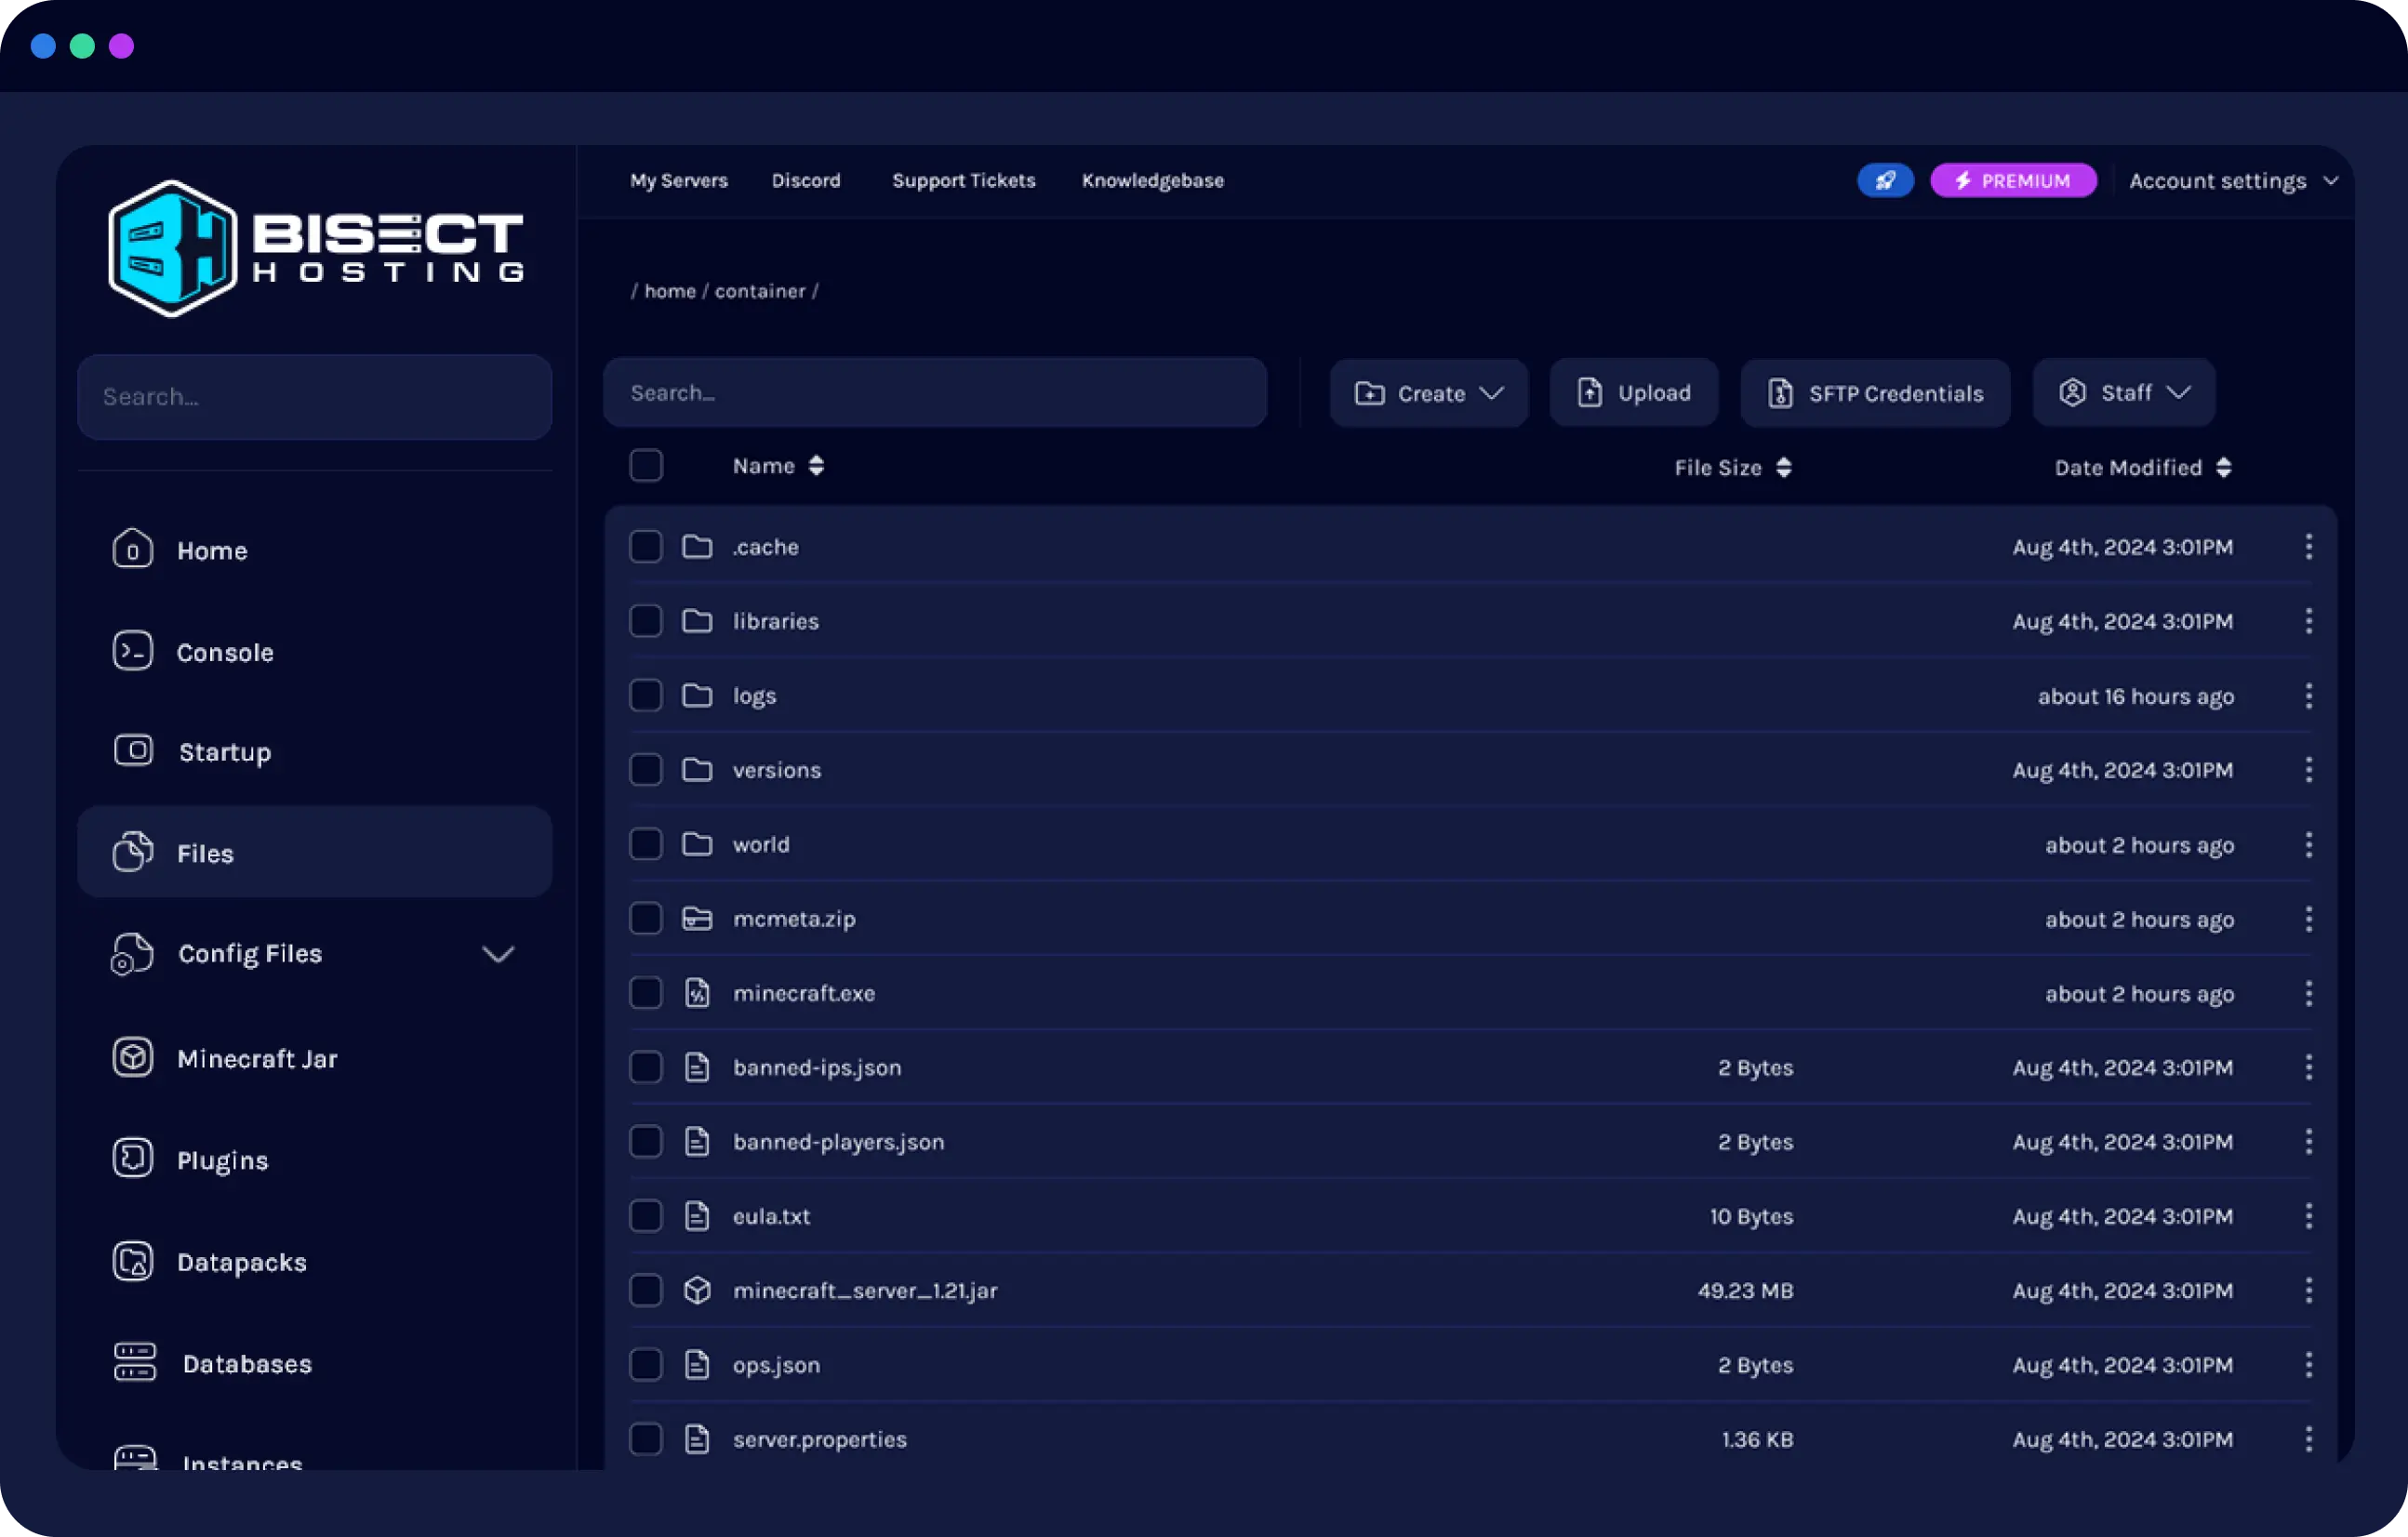Open the Staff dropdown menu
Screen dimensions: 2408x1537
coord(2124,392)
